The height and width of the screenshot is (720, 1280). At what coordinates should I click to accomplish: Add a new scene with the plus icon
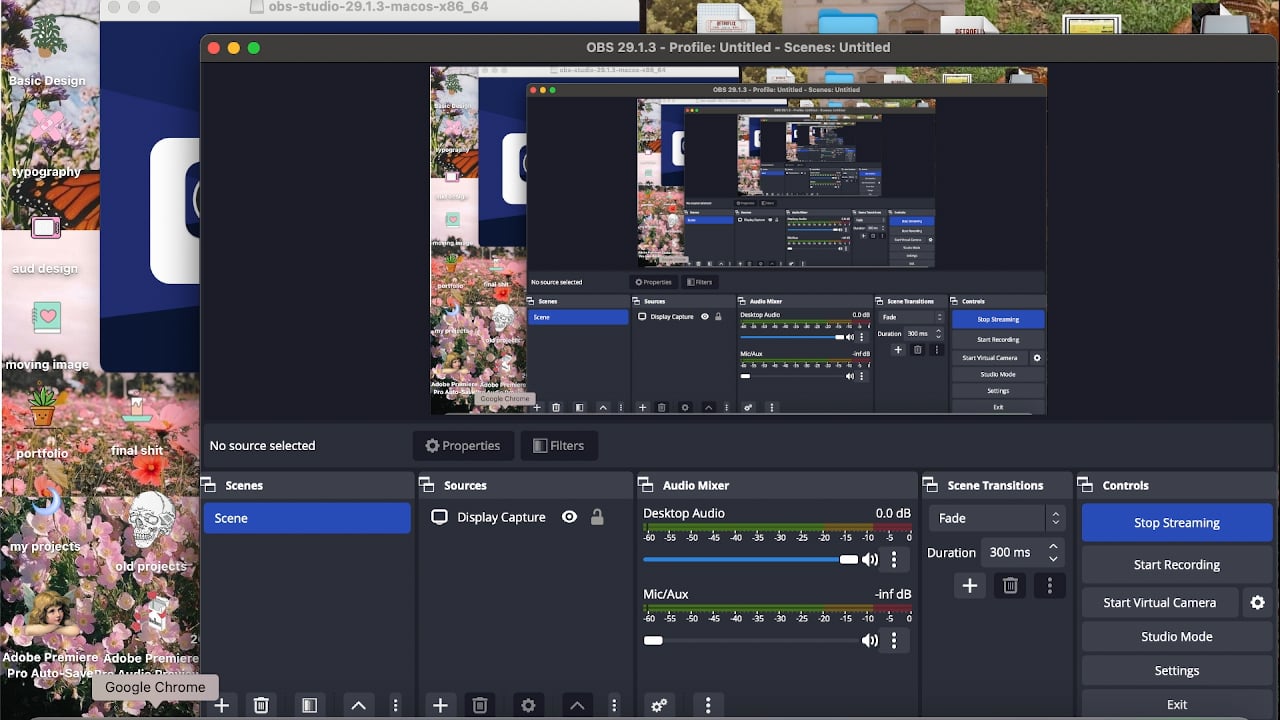point(222,705)
